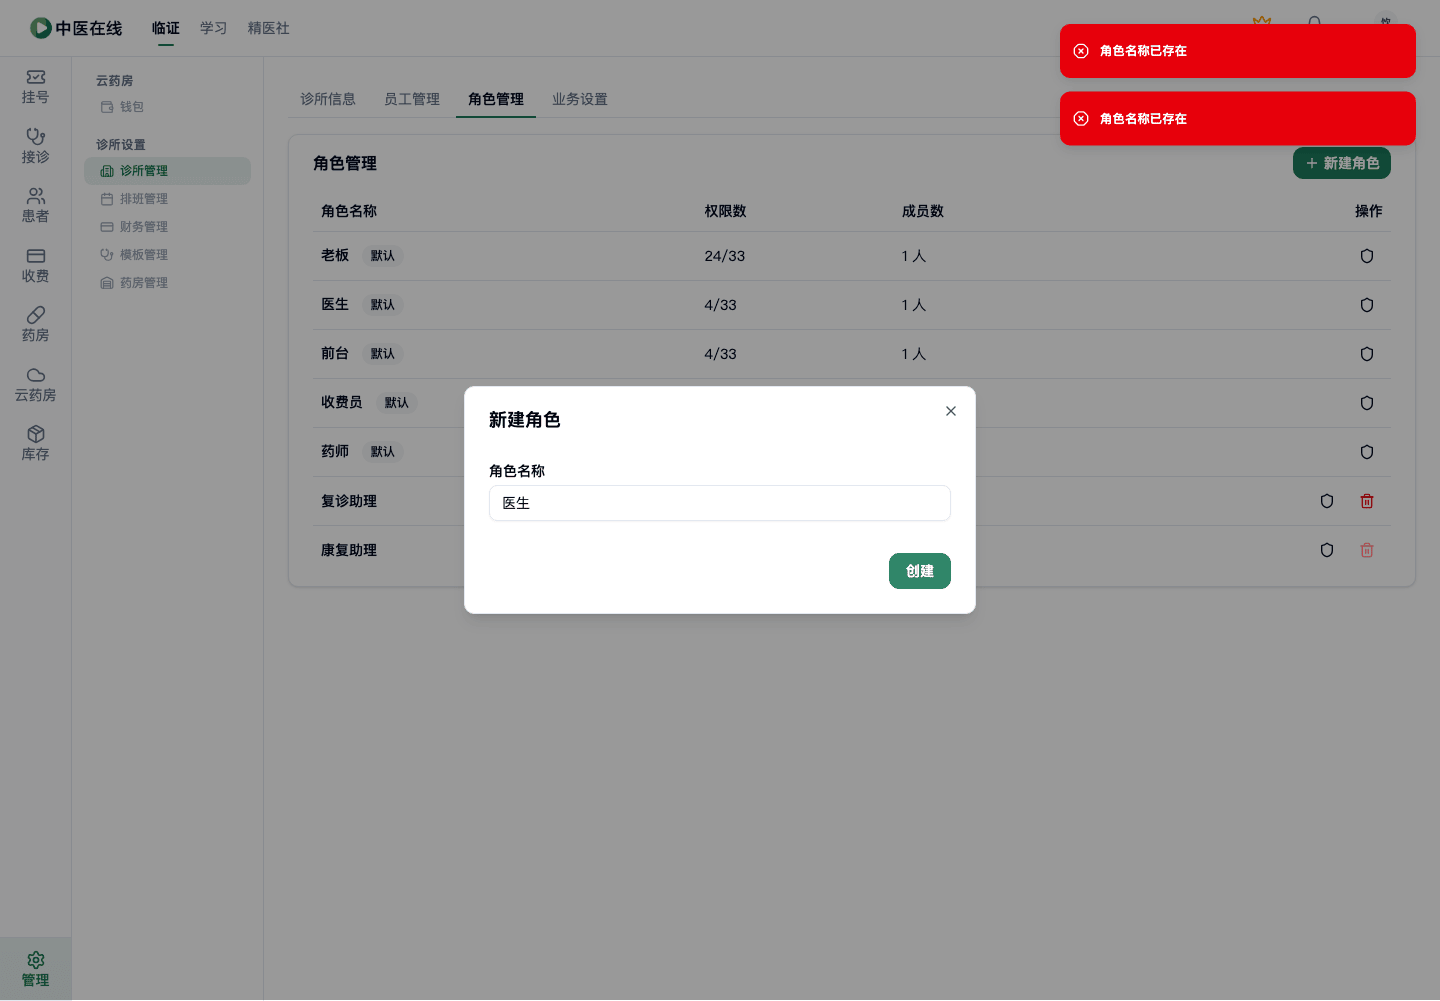The height and width of the screenshot is (1001, 1440).
Task: Open permissions shield for 前台 role
Action: pos(1366,354)
